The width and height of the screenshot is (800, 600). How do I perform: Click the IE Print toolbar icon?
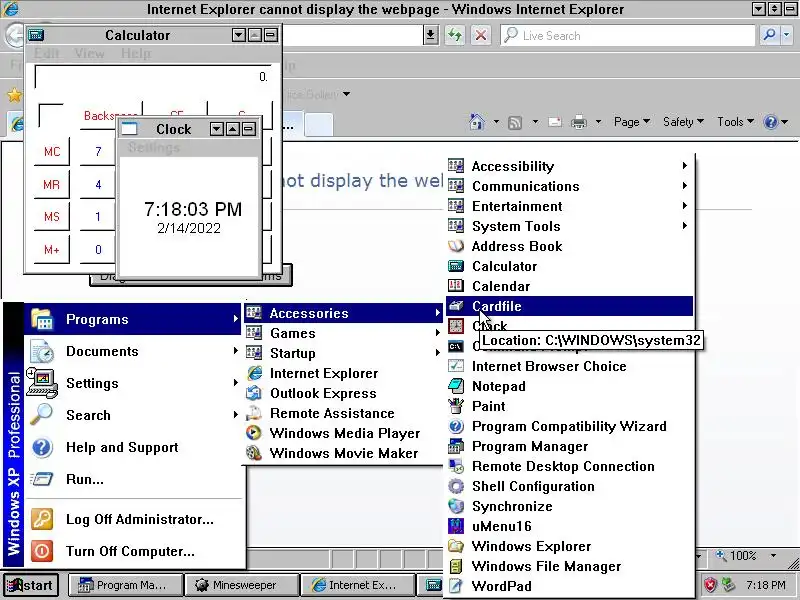(579, 122)
